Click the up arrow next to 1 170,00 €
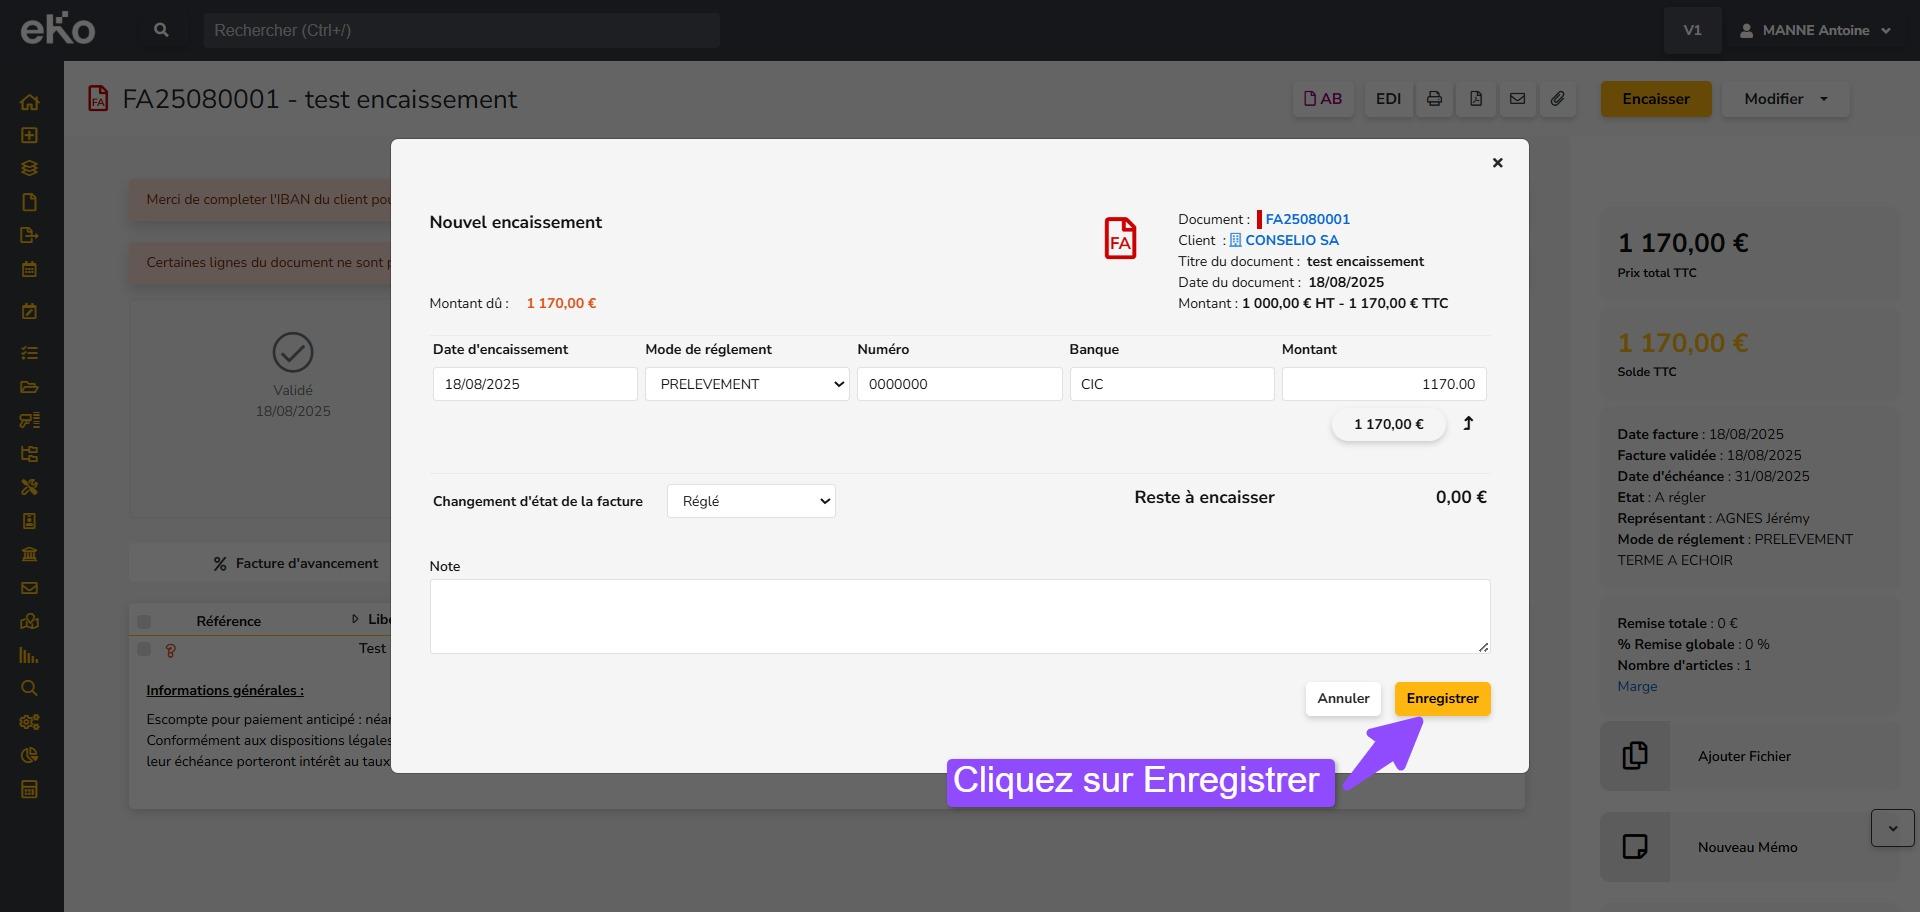Image resolution: width=1920 pixels, height=912 pixels. tap(1468, 424)
